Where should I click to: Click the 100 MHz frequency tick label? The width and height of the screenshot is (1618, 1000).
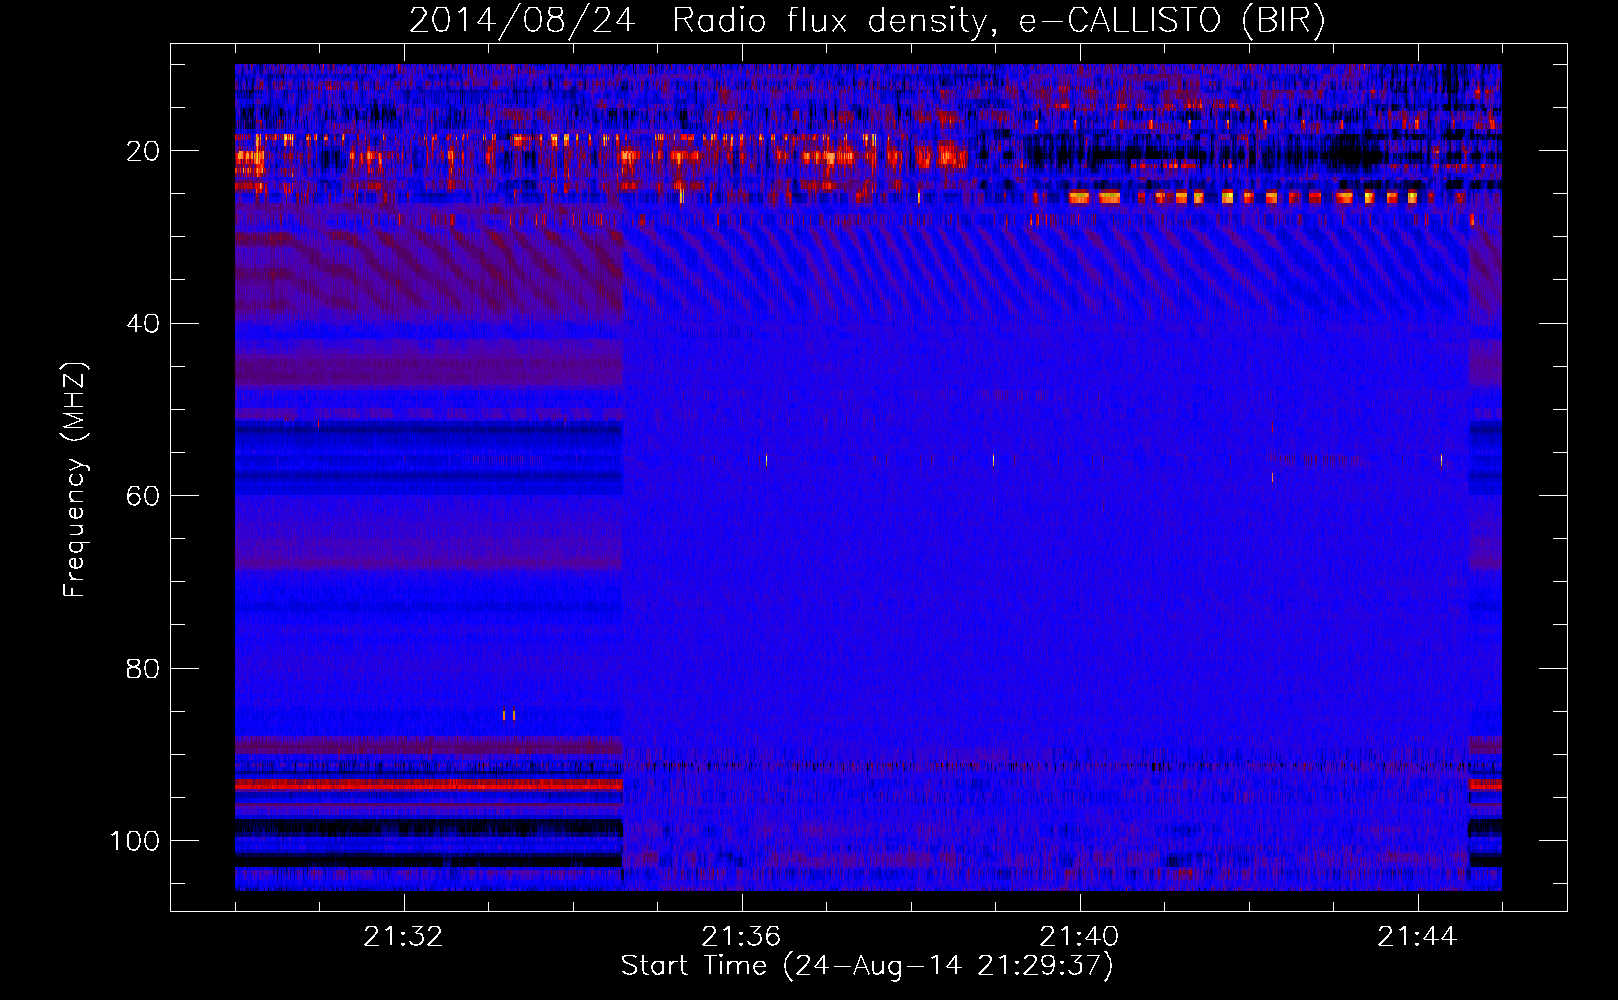pos(135,841)
